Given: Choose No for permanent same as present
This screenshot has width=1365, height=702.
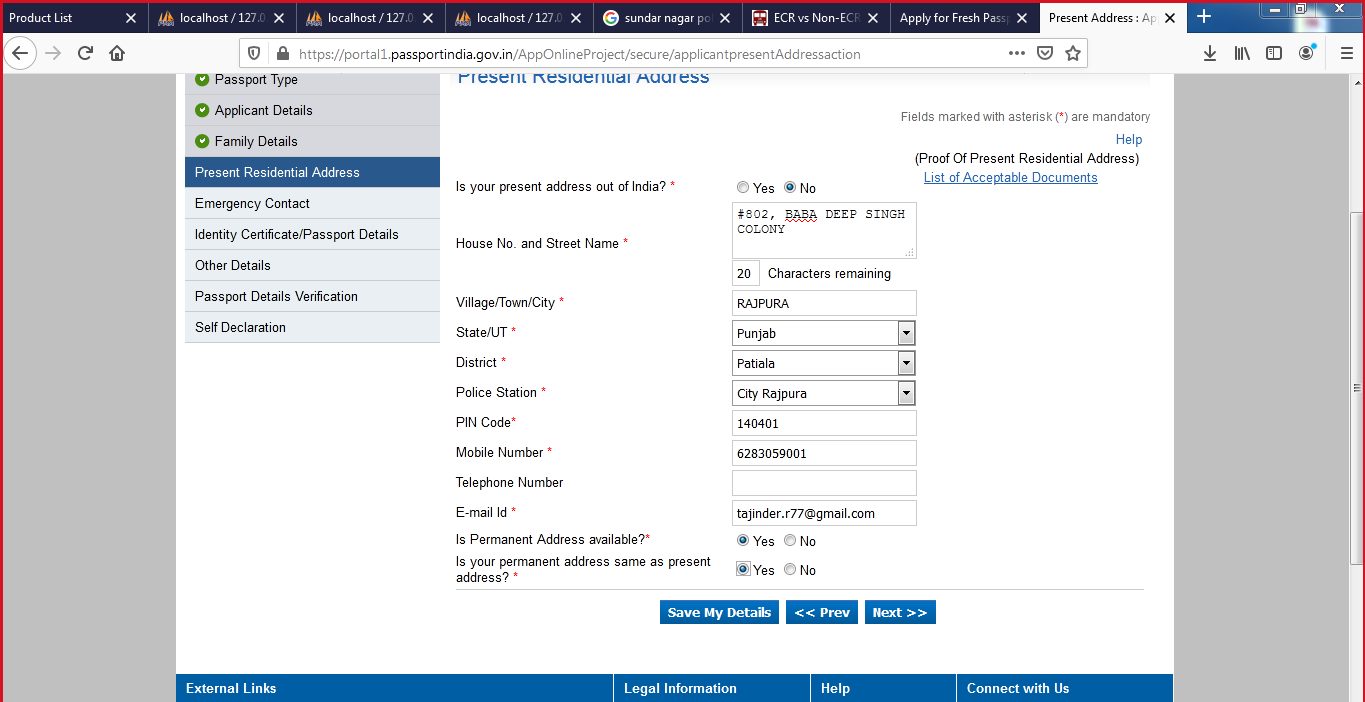Looking at the screenshot, I should click(790, 570).
